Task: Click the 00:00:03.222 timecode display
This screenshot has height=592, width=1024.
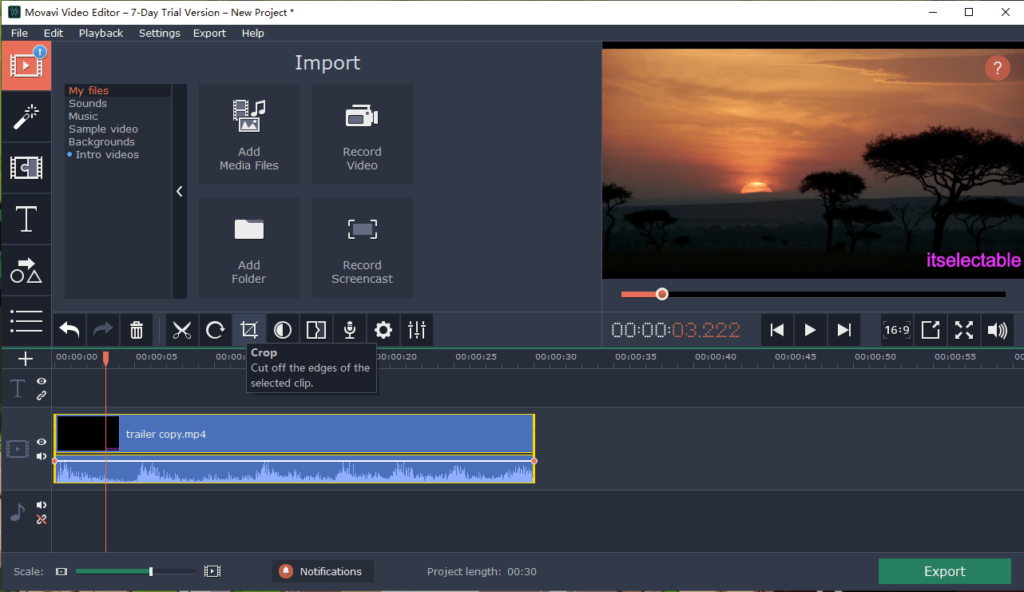Action: click(x=675, y=330)
